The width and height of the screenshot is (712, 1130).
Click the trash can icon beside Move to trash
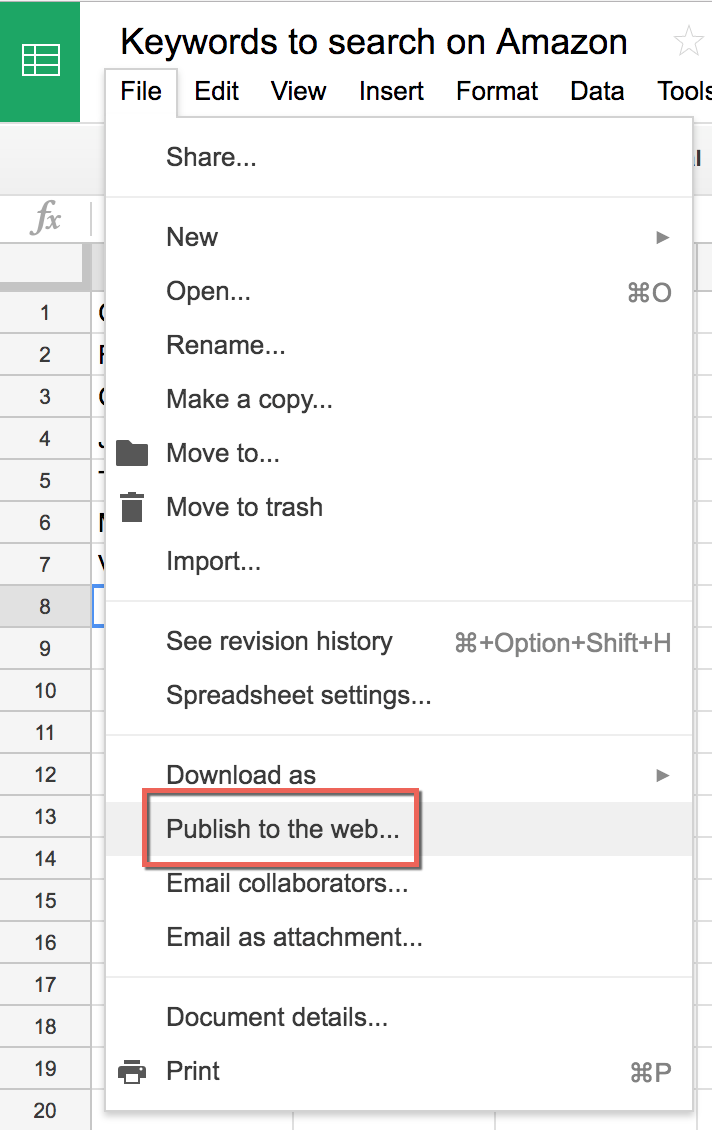pyautogui.click(x=132, y=507)
